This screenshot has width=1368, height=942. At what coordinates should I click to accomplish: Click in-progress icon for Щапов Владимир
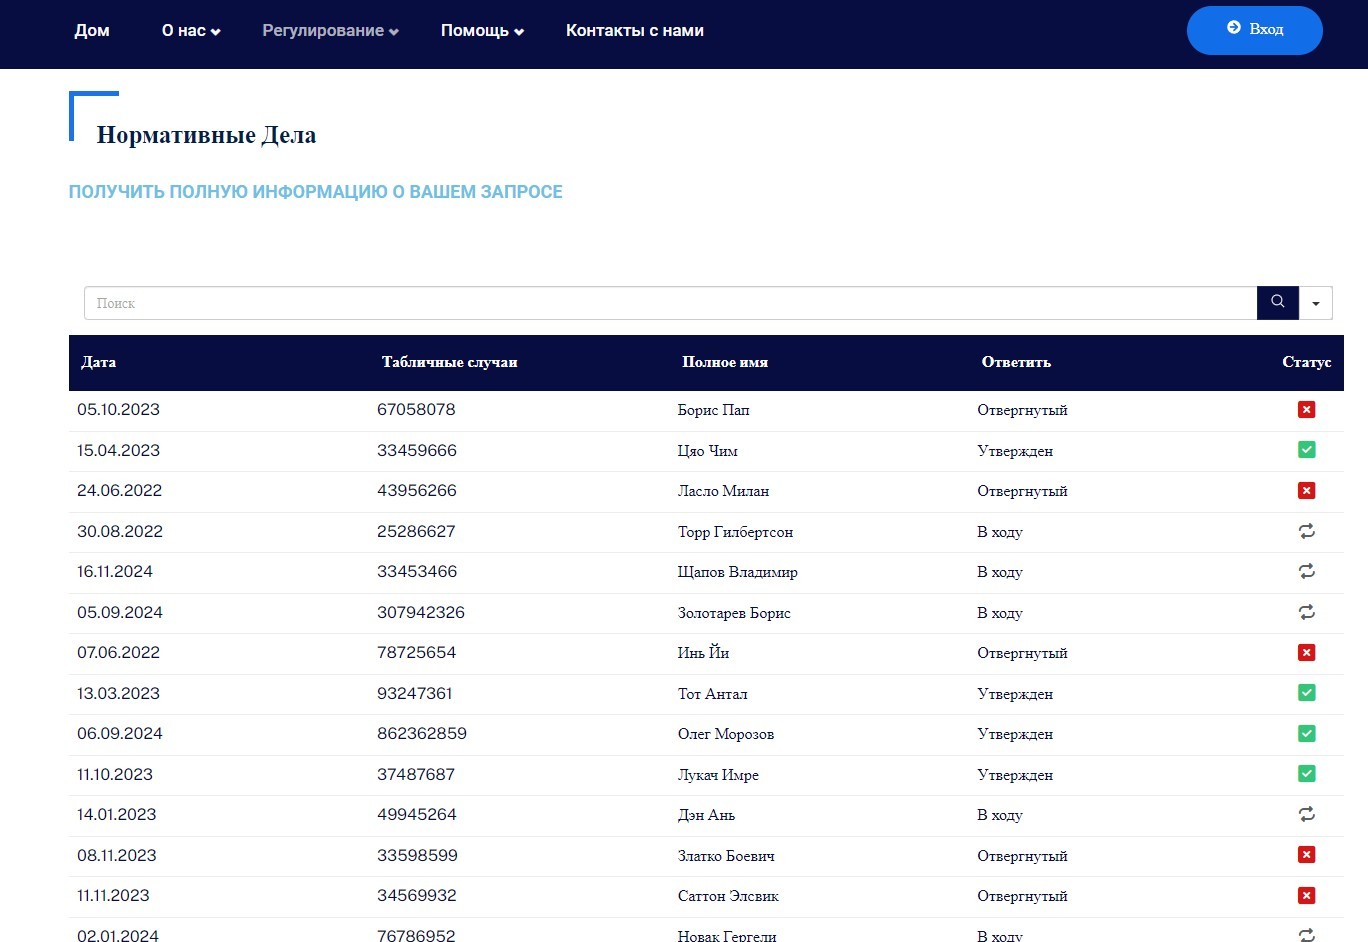(1306, 571)
